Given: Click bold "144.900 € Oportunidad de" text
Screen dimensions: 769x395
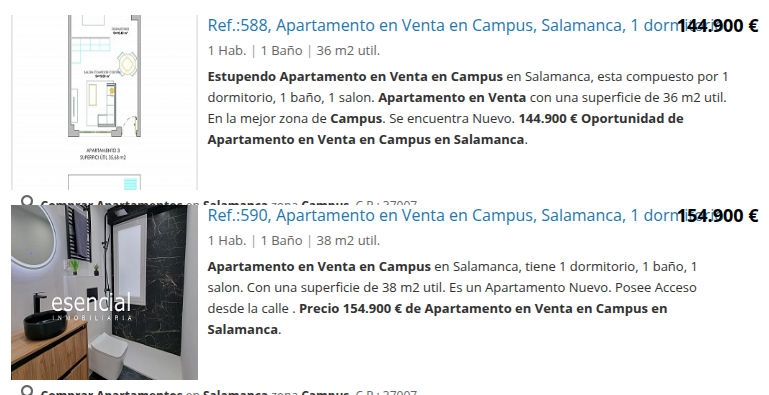Looking at the screenshot, I should (601, 118).
